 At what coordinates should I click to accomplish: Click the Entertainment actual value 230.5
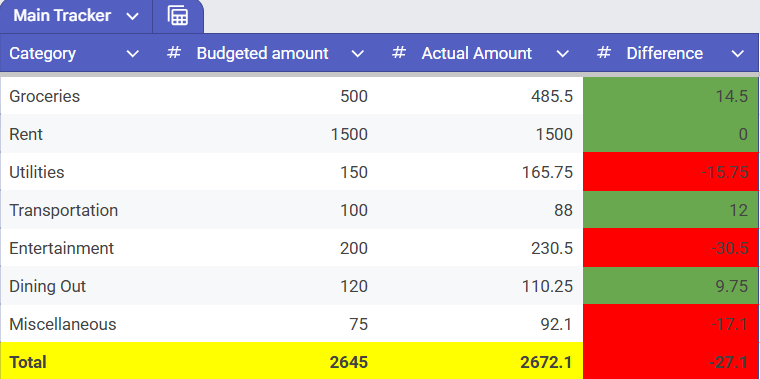[552, 248]
